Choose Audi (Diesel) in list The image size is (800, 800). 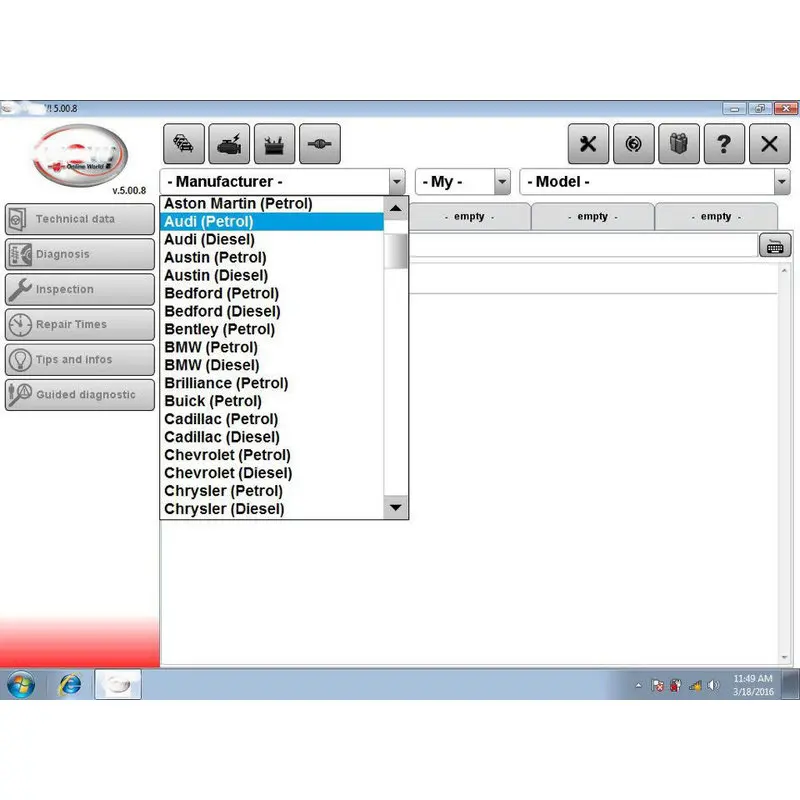click(x=272, y=239)
